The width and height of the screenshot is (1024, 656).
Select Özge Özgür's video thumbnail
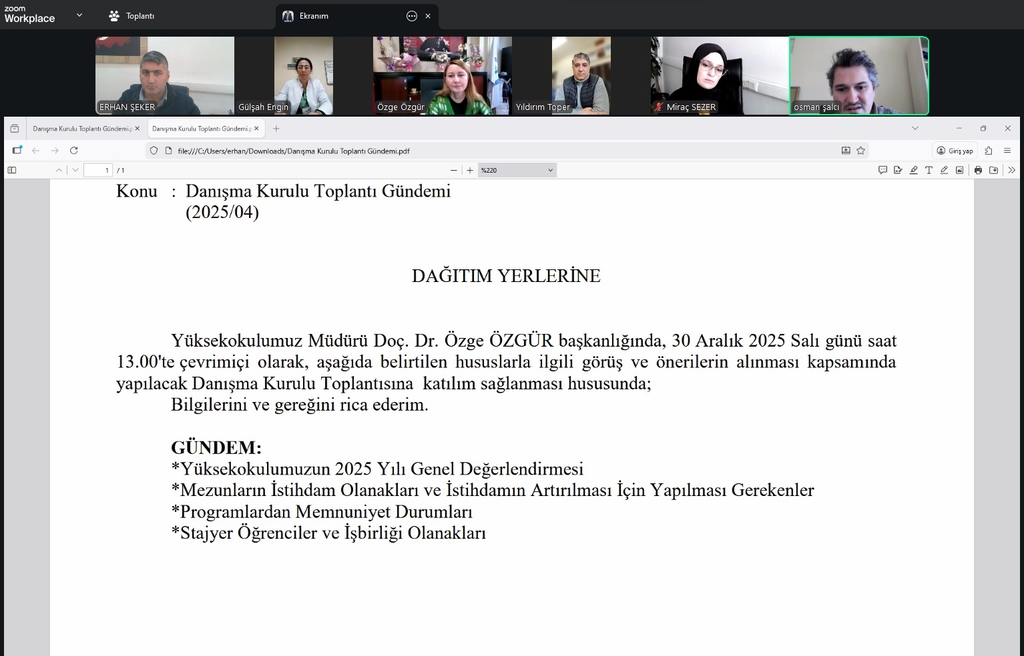pos(442,76)
